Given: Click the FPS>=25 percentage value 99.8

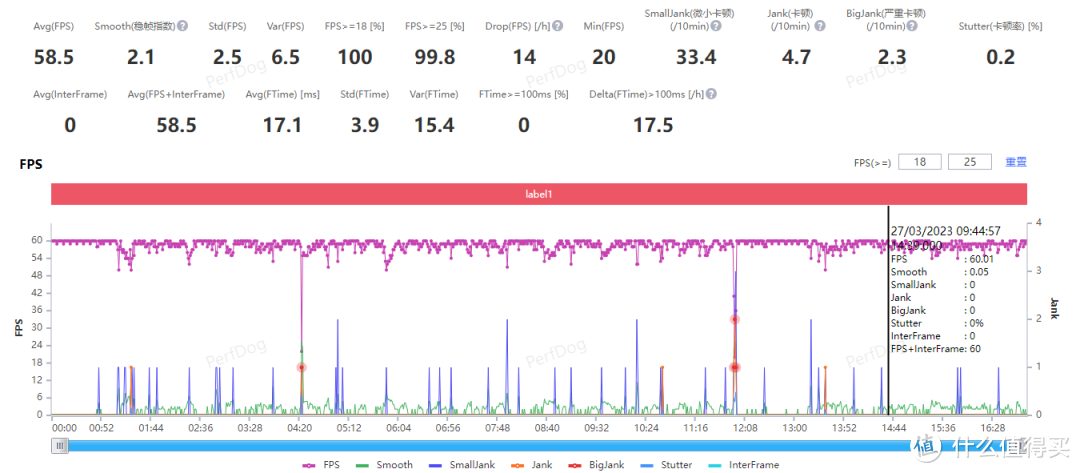Looking at the screenshot, I should pos(435,57).
